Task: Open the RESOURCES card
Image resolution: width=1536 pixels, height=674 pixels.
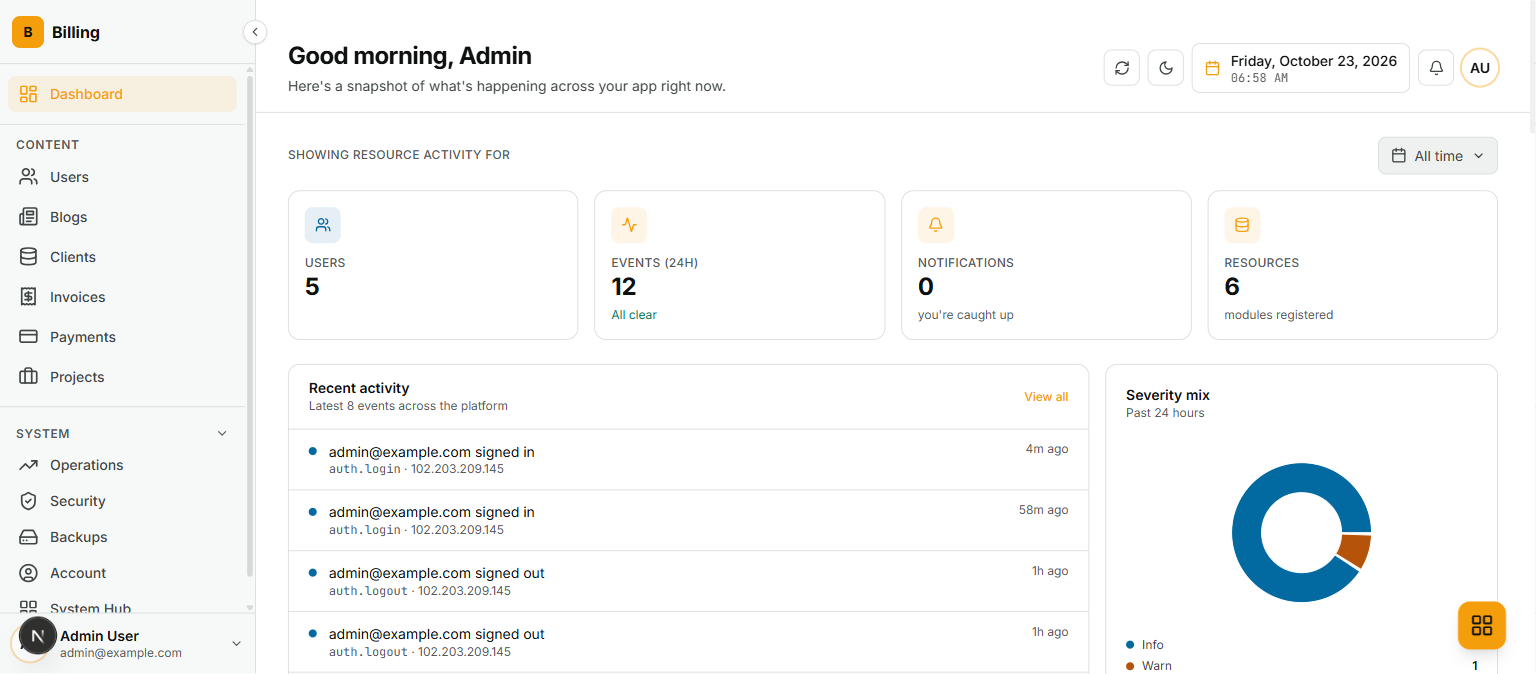Action: tap(1353, 265)
